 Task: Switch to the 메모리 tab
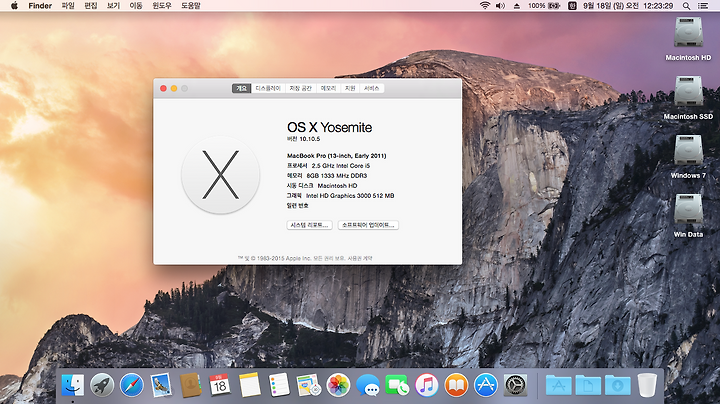328,88
